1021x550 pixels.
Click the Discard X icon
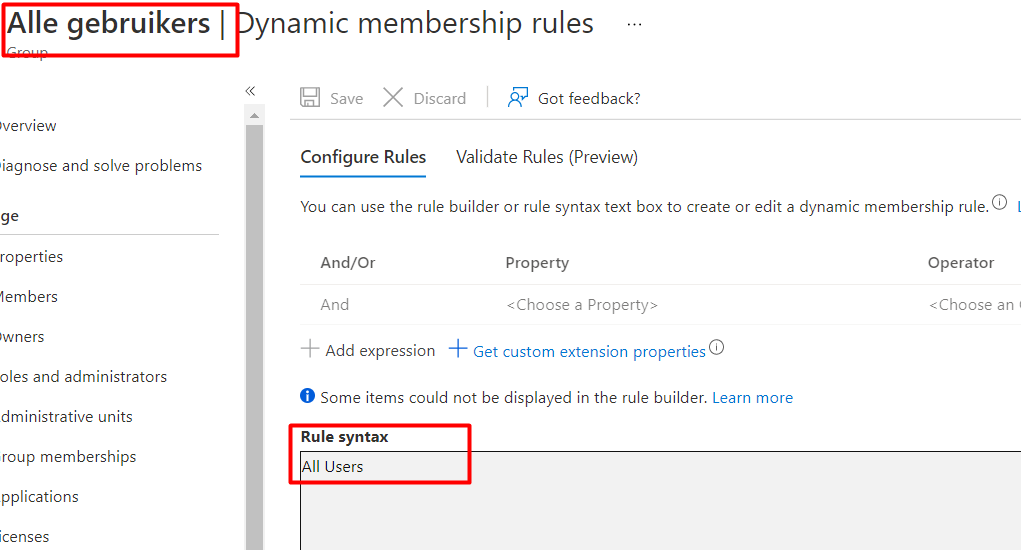pos(394,98)
